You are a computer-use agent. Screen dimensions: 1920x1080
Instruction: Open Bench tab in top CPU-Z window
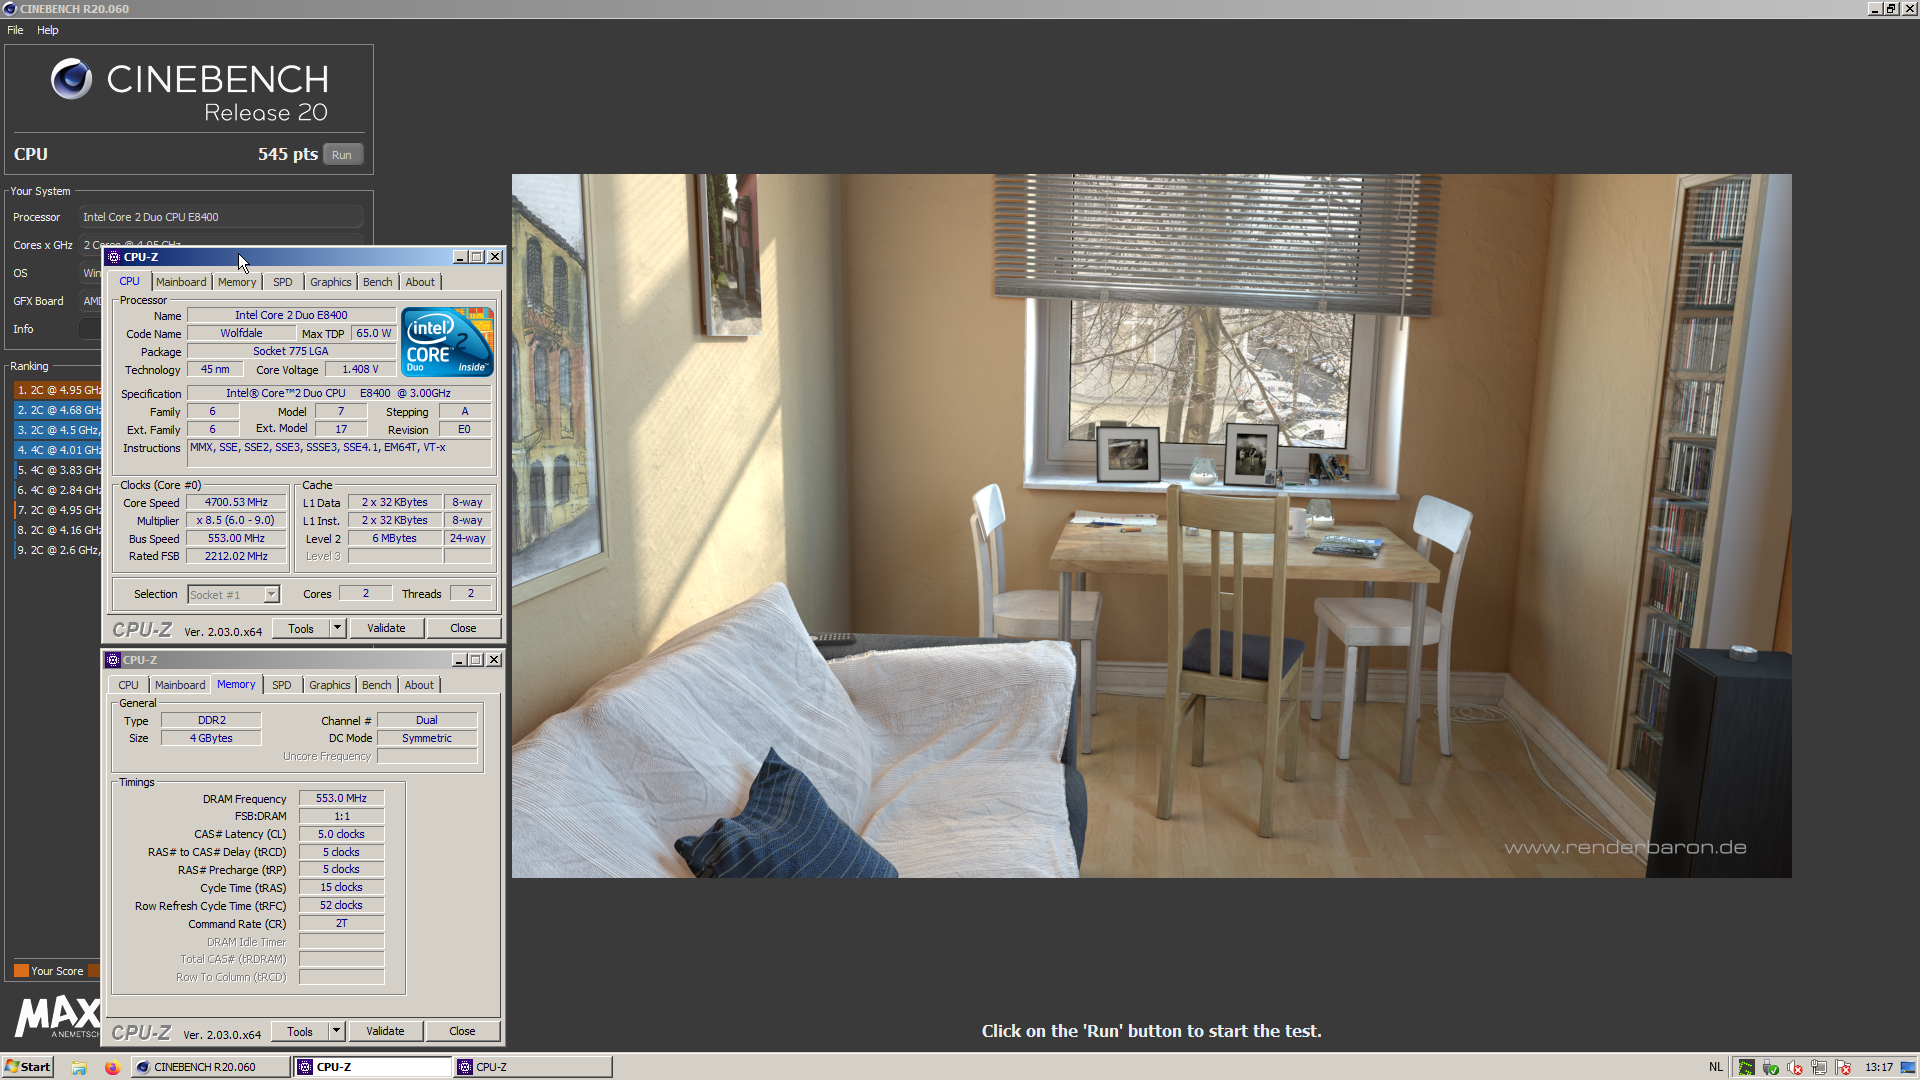click(378, 282)
